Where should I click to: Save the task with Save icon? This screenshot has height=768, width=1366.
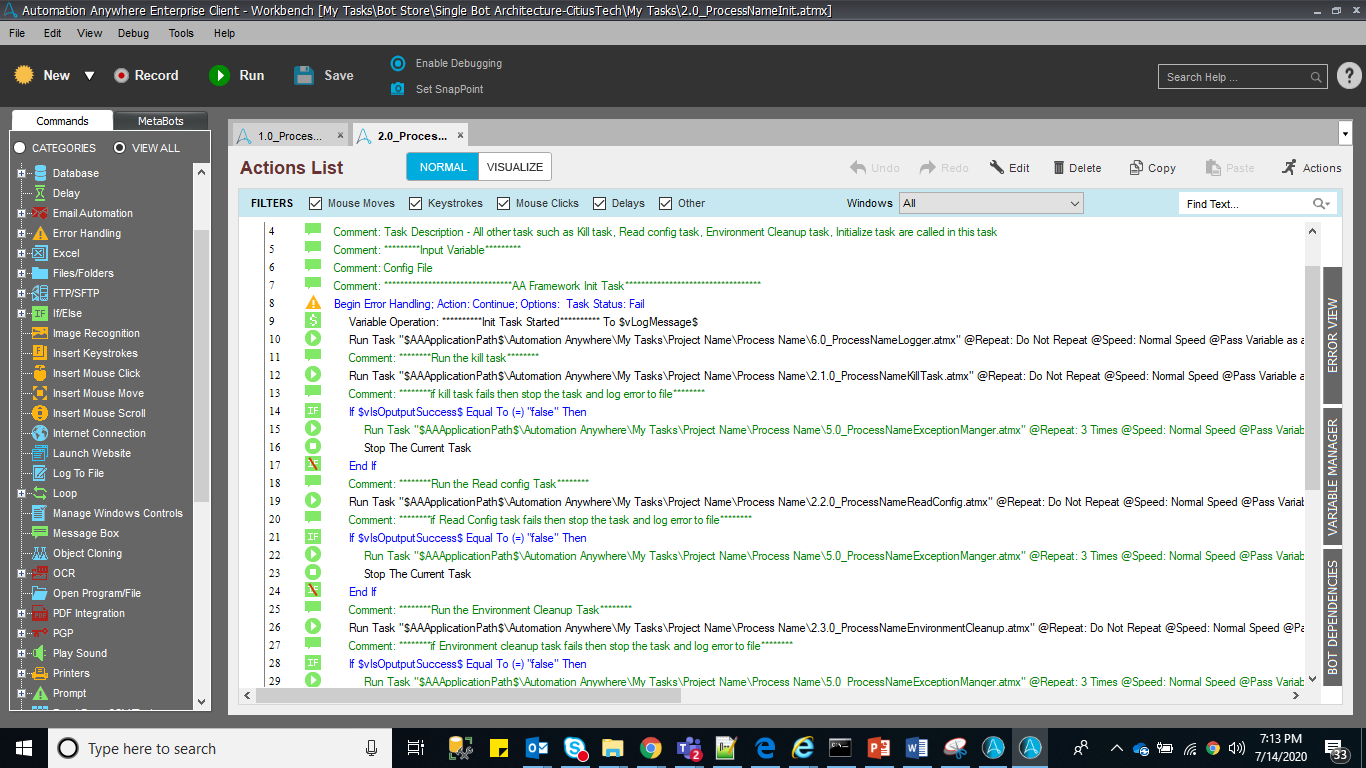[x=304, y=75]
